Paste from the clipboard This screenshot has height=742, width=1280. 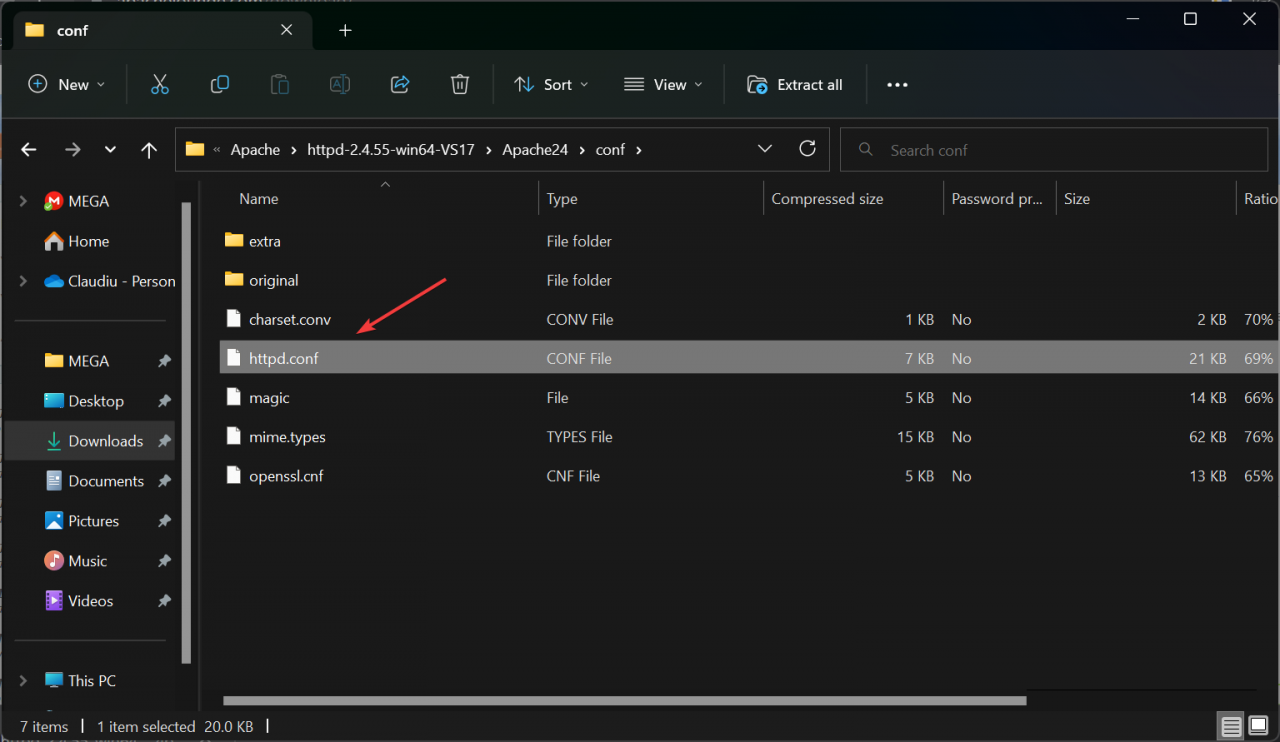[280, 84]
